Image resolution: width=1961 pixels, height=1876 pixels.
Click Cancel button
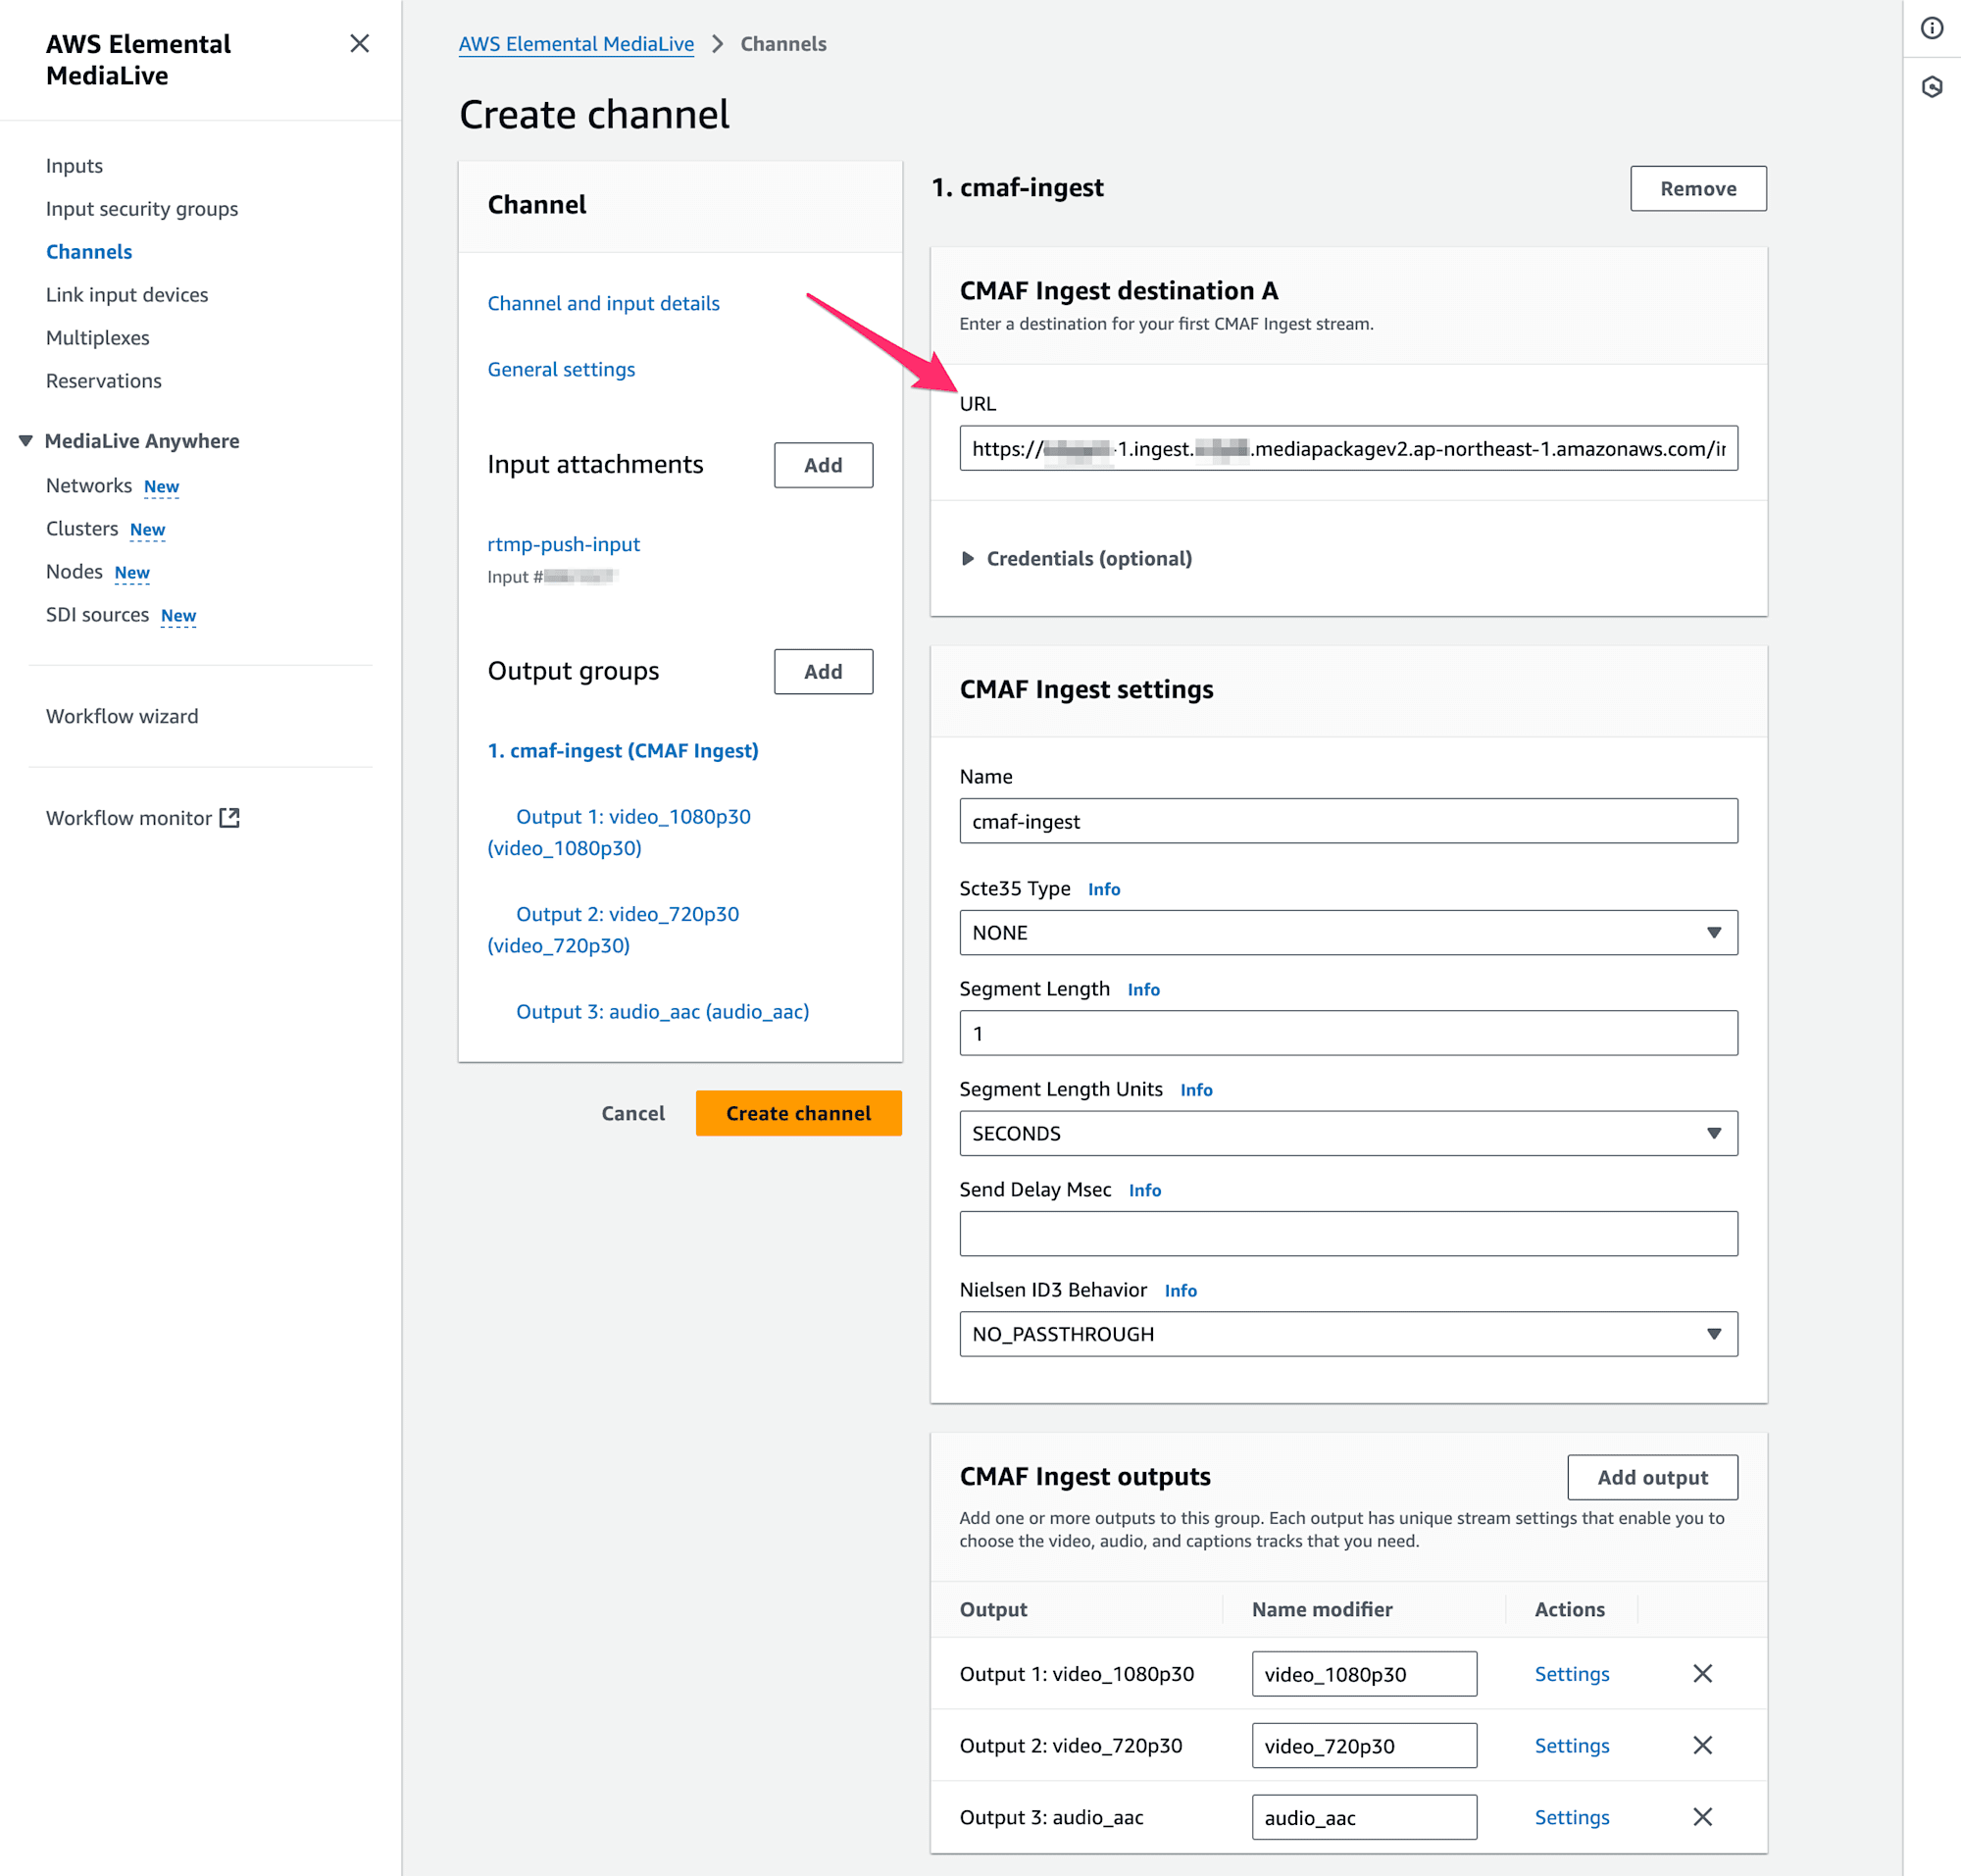pos(633,1113)
